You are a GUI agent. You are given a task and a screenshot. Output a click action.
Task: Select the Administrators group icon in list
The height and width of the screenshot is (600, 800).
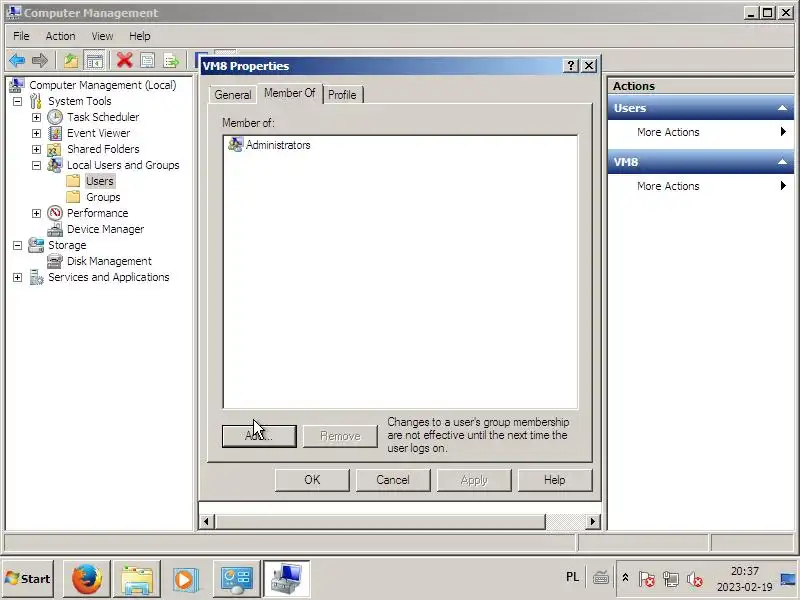point(235,145)
